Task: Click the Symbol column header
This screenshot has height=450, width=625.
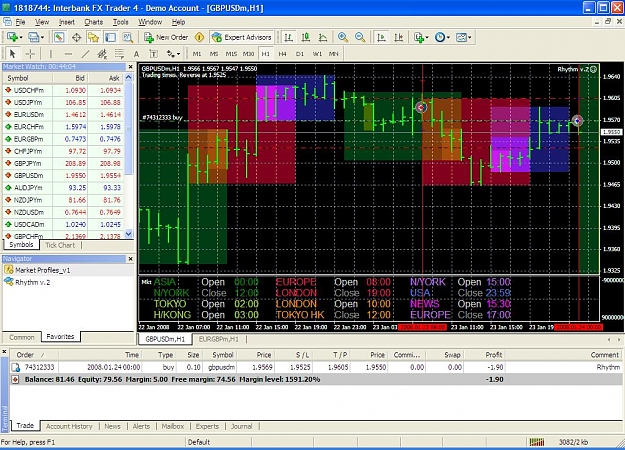Action: pos(27,78)
